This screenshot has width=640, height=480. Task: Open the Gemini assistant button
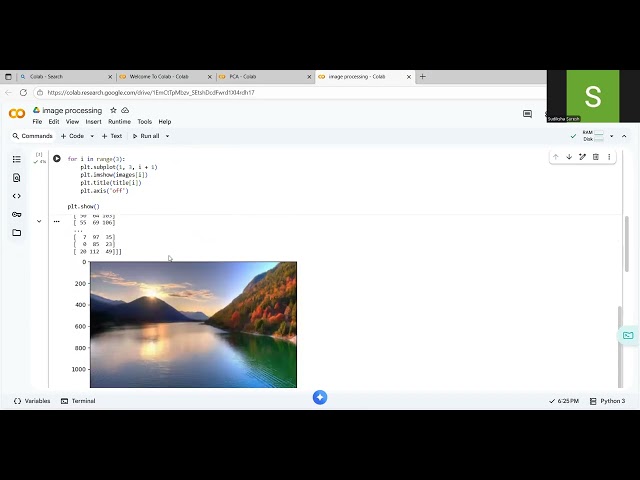320,397
